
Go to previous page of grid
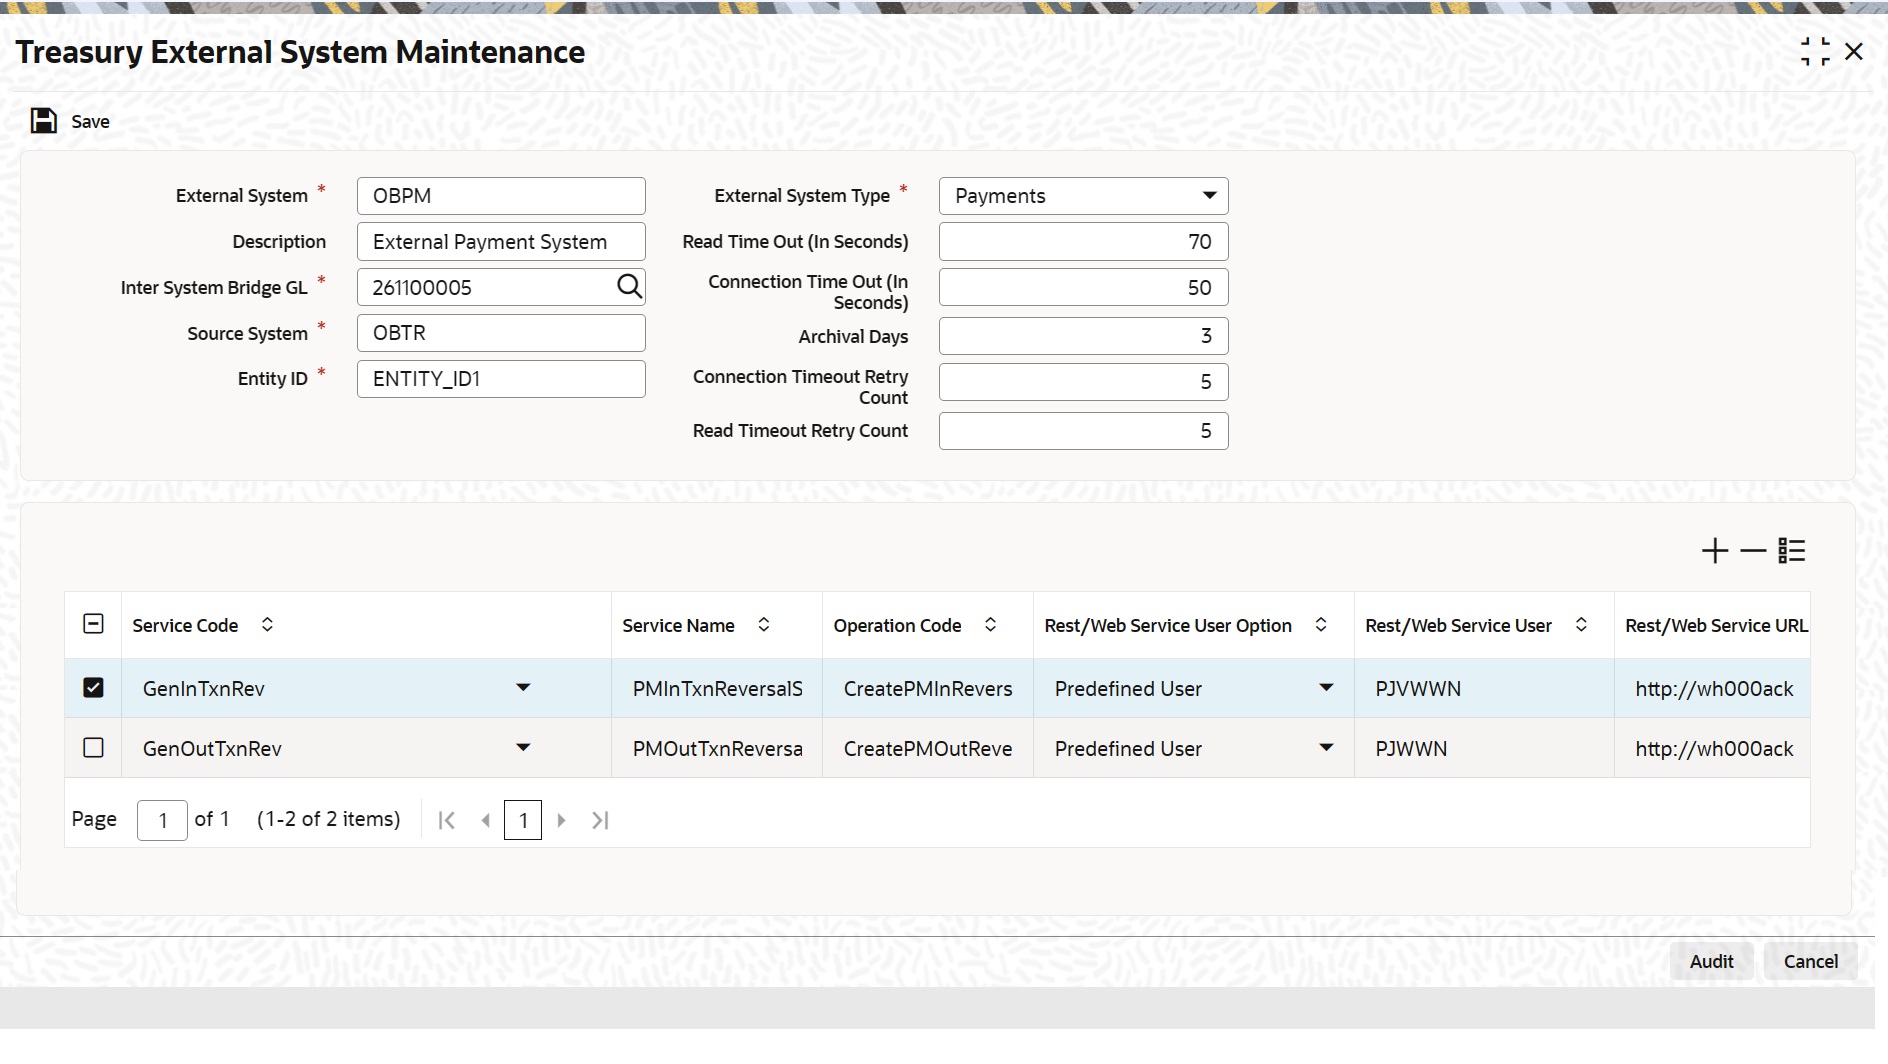(x=486, y=820)
